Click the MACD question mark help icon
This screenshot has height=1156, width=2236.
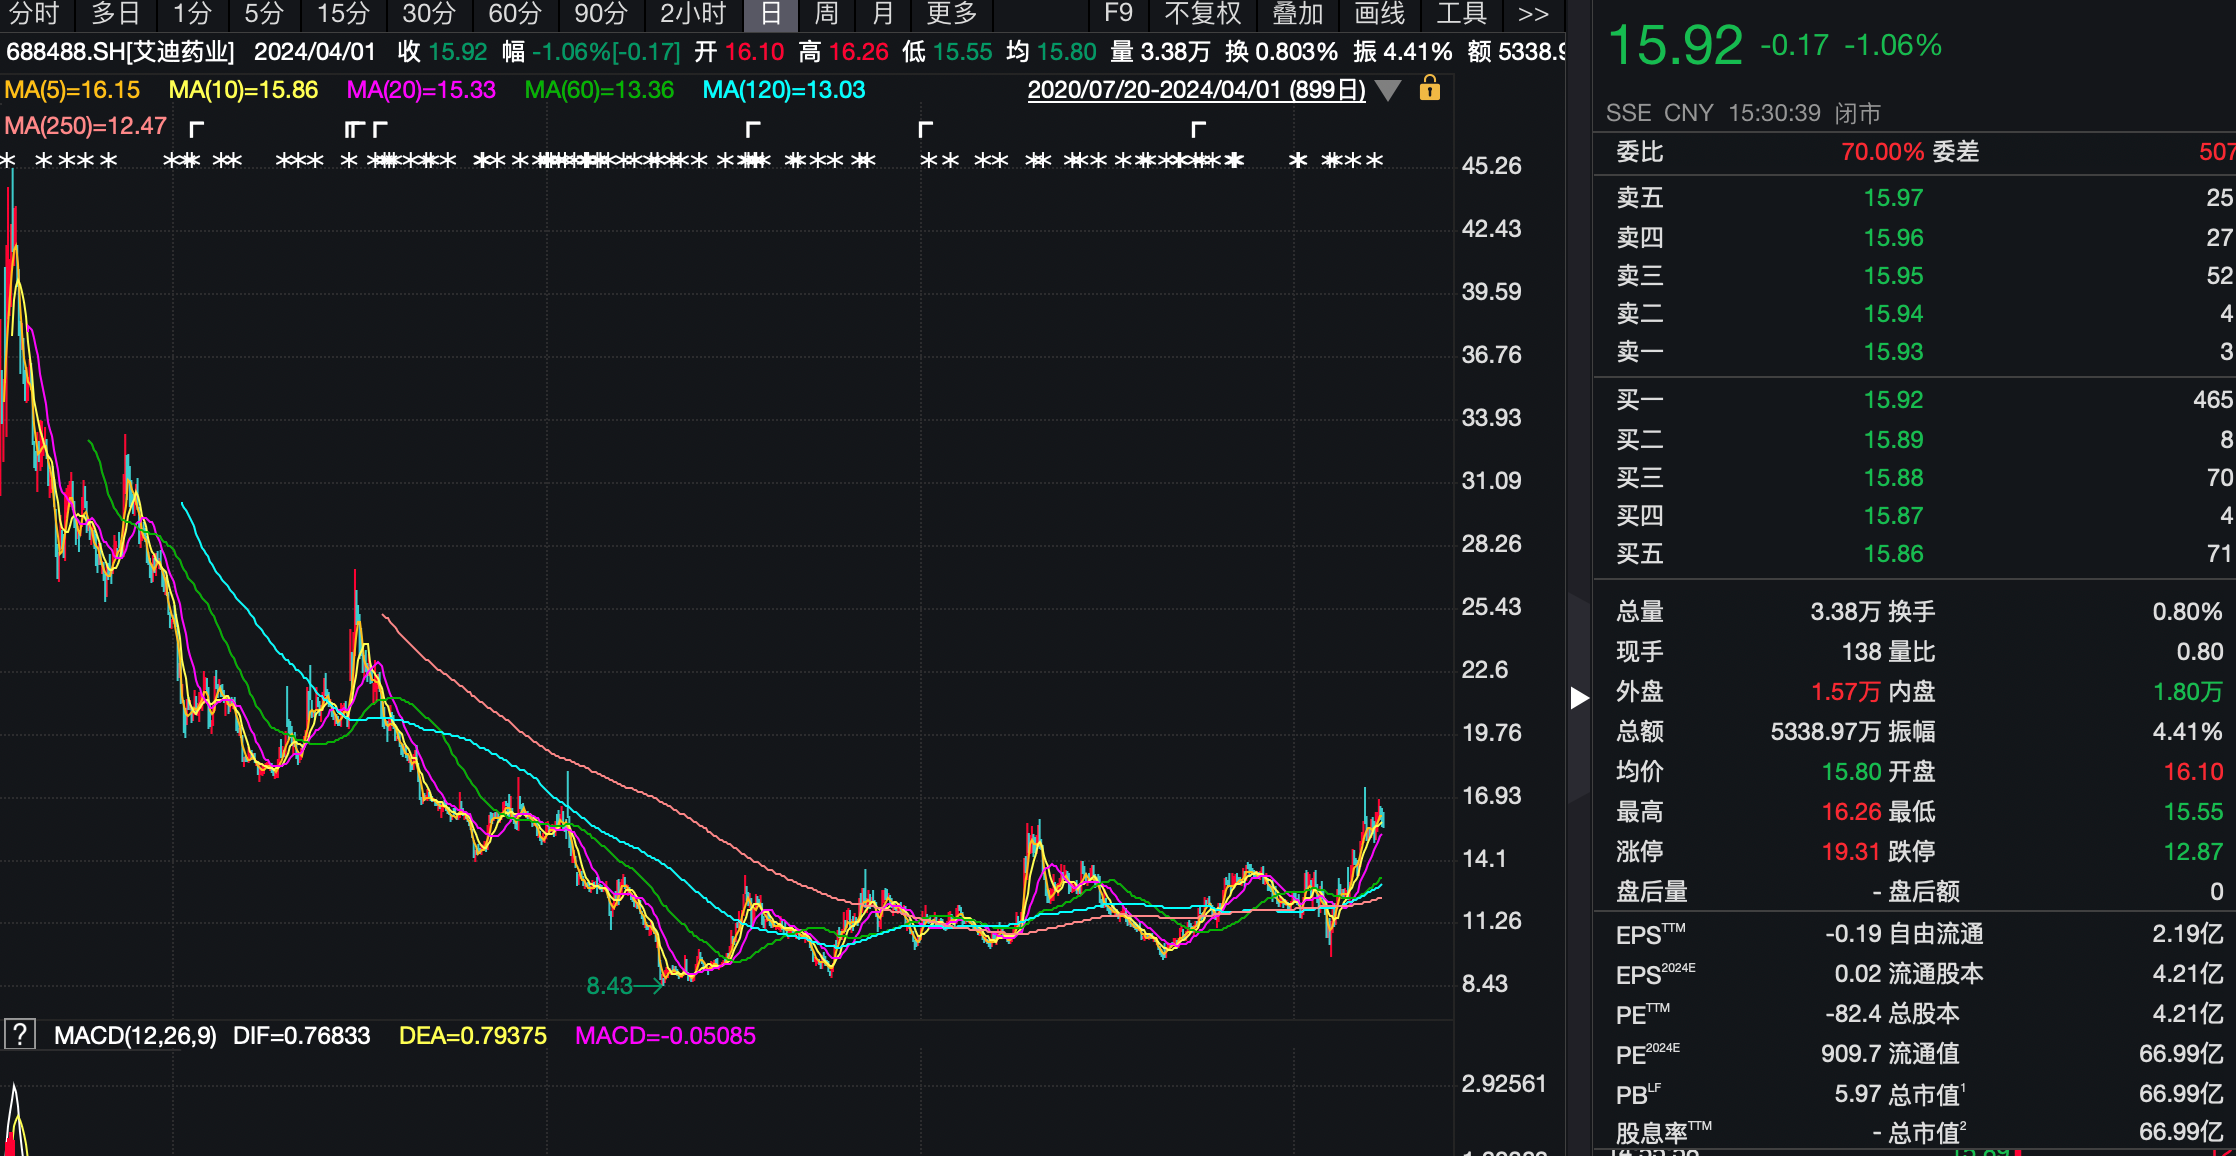[x=20, y=1034]
